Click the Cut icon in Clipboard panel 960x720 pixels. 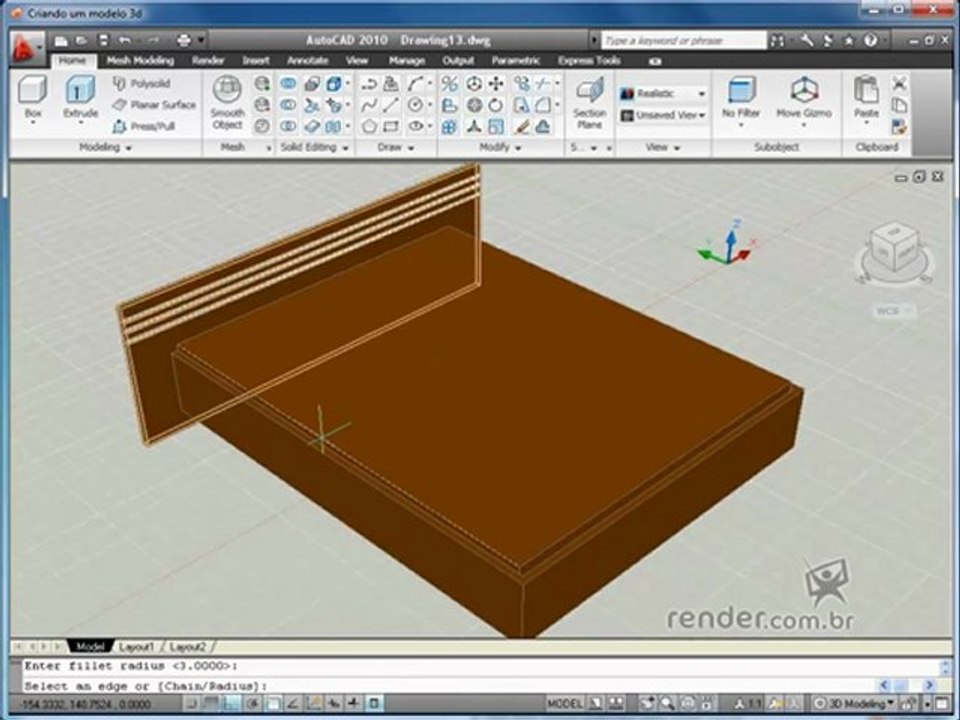(899, 83)
